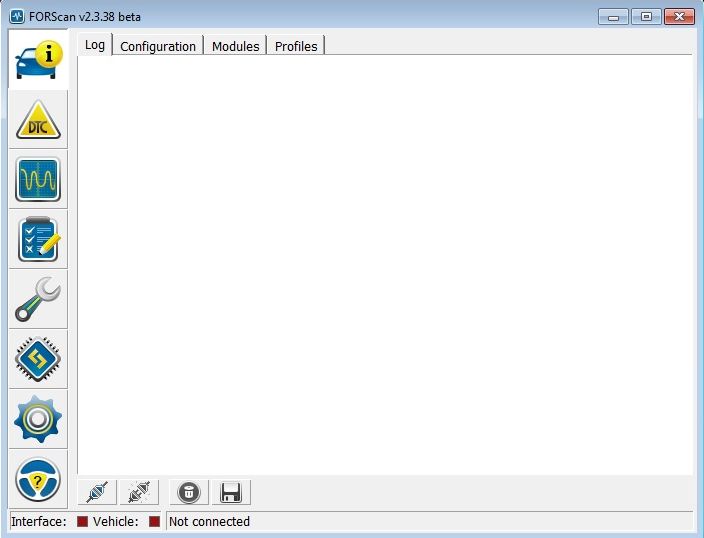Viewport: 704px width, 538px height.
Task: Click the FORScan title bar app icon
Action: (17, 16)
